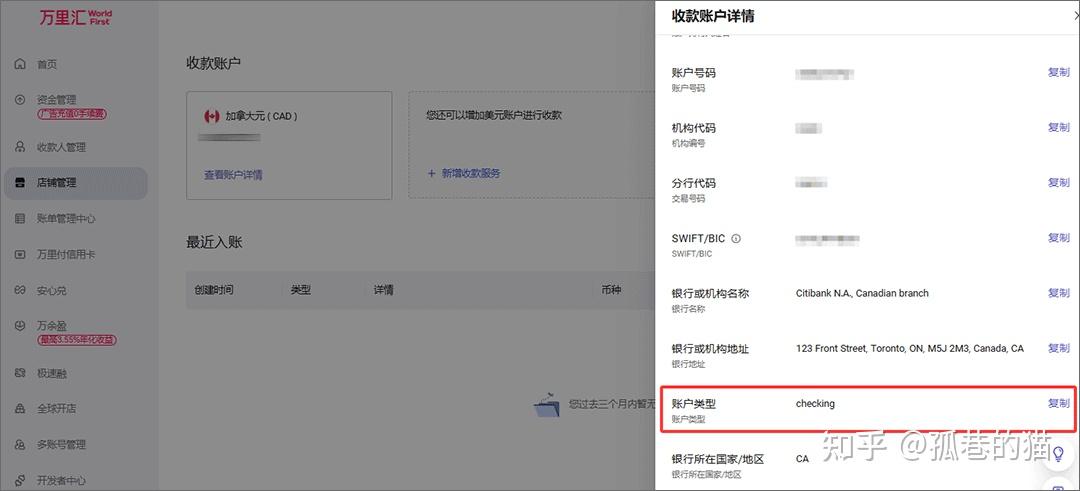Click the 多账号管理 sidebar icon

coord(20,444)
